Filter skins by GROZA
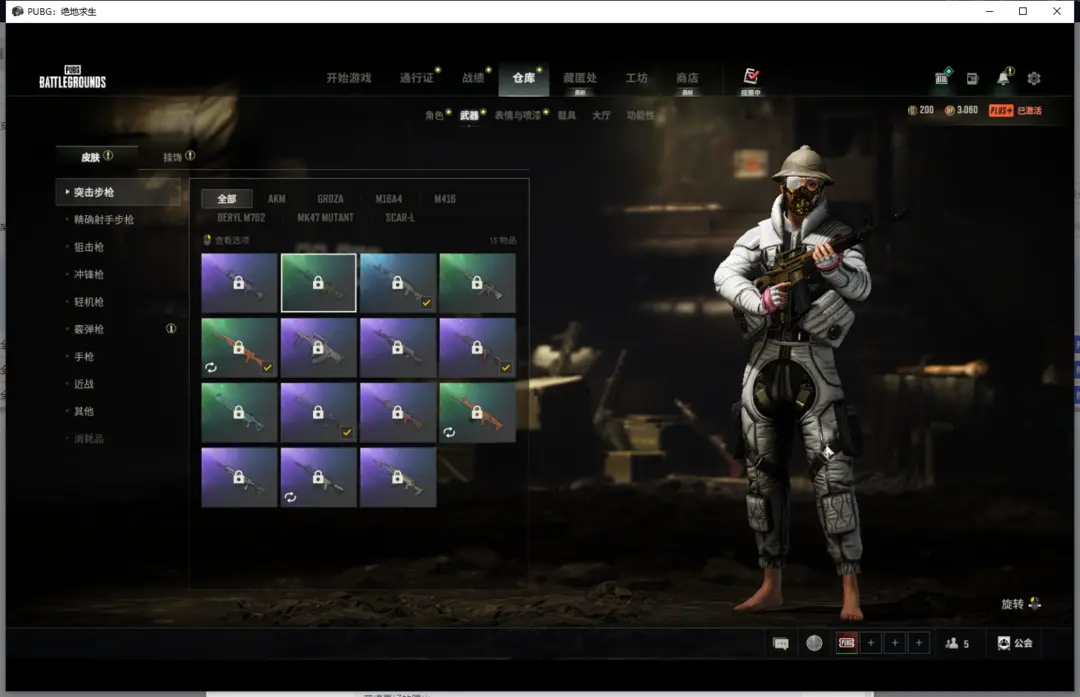 coord(331,198)
